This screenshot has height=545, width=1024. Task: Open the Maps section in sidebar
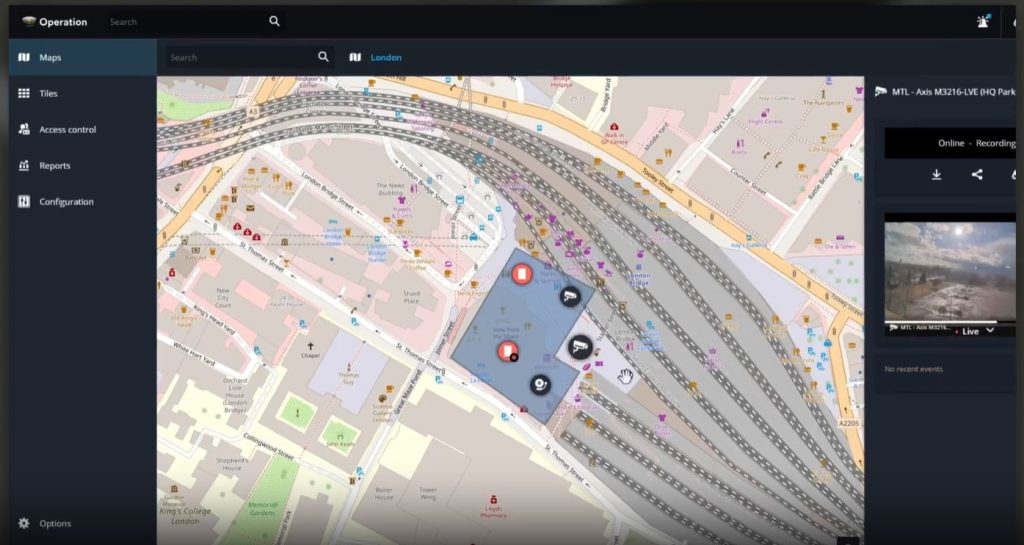point(50,58)
